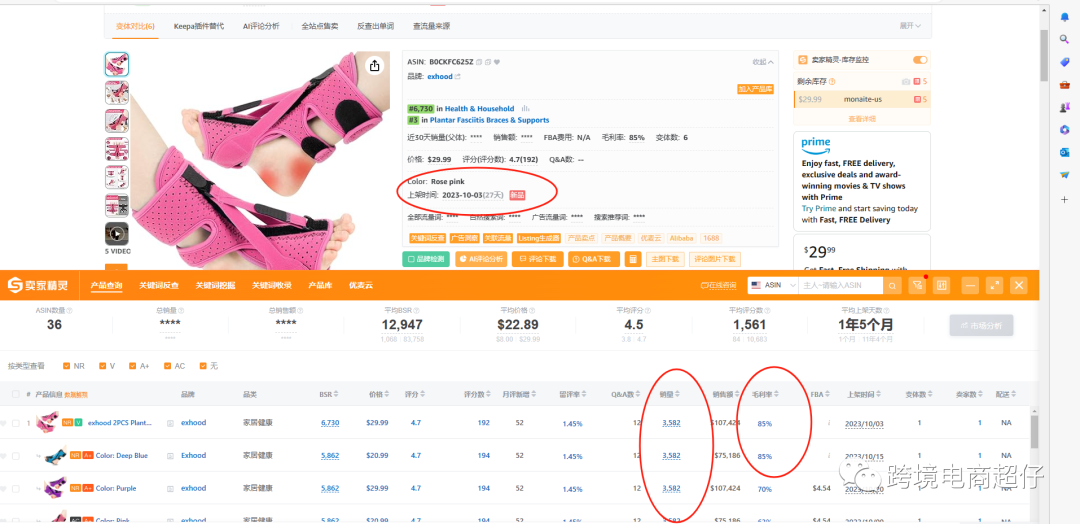Toggle the 库存监控 inventory monitor switch
Image resolution: width=1080 pixels, height=524 pixels.
920,60
